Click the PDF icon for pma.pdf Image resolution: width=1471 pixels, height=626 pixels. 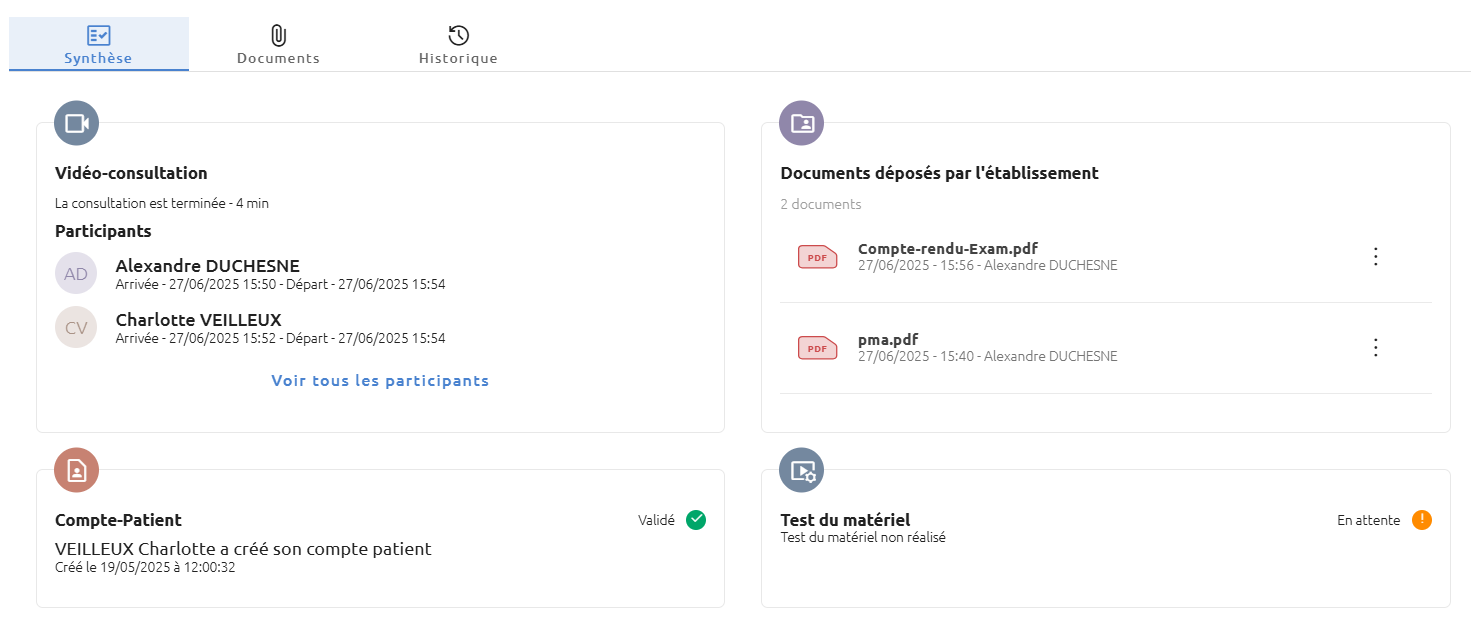tap(817, 348)
